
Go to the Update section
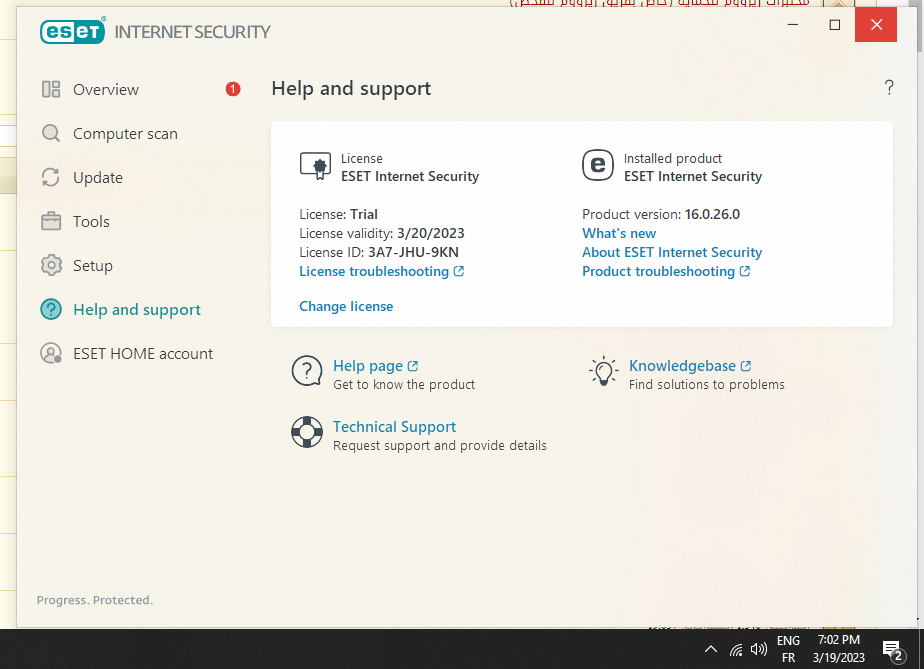coord(98,177)
